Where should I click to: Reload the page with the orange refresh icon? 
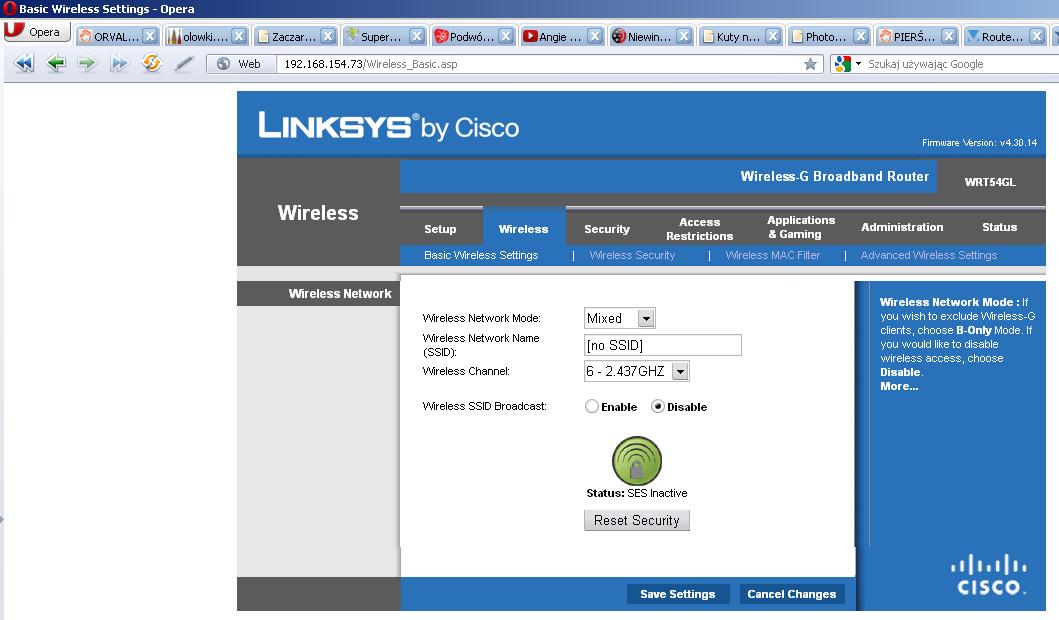point(152,63)
